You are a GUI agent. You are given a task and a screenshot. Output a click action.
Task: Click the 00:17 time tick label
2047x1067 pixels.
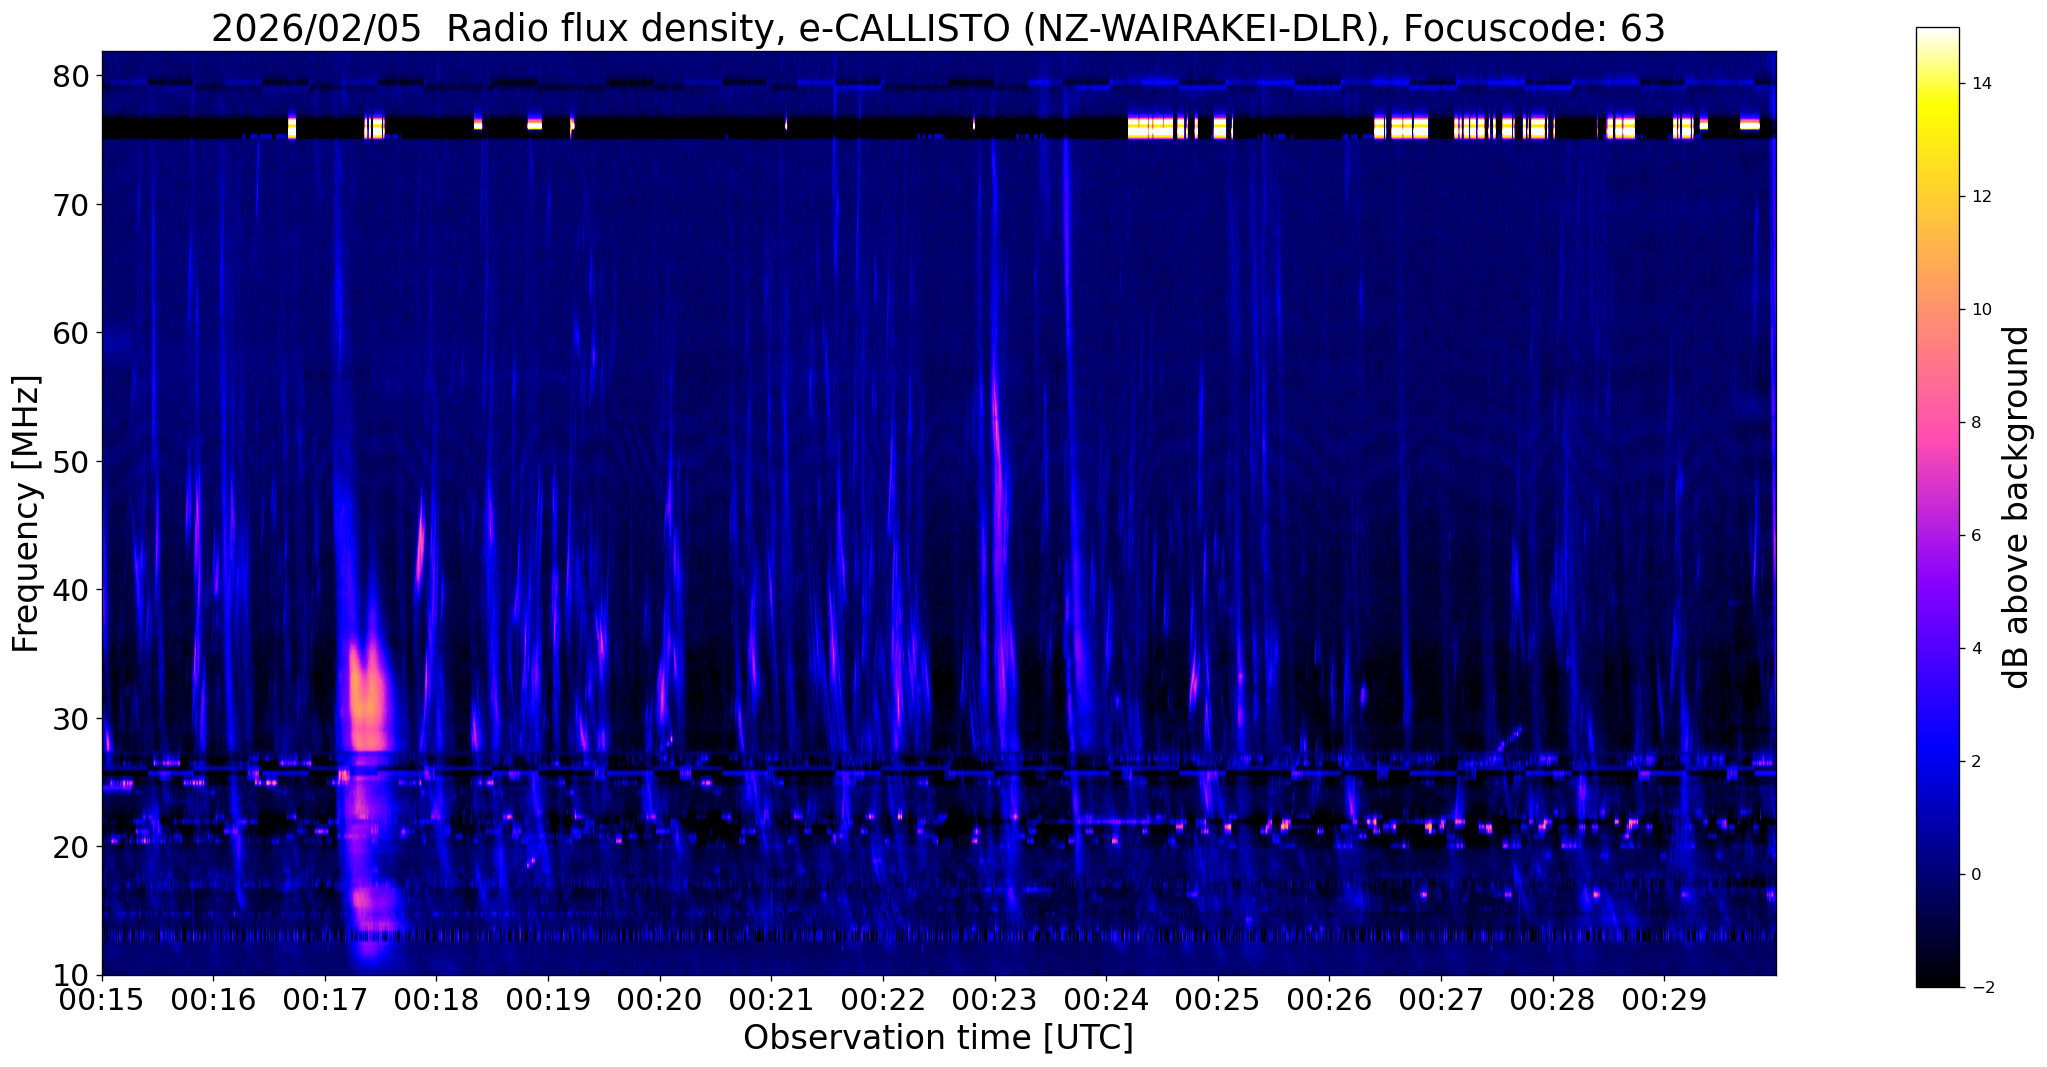point(325,999)
